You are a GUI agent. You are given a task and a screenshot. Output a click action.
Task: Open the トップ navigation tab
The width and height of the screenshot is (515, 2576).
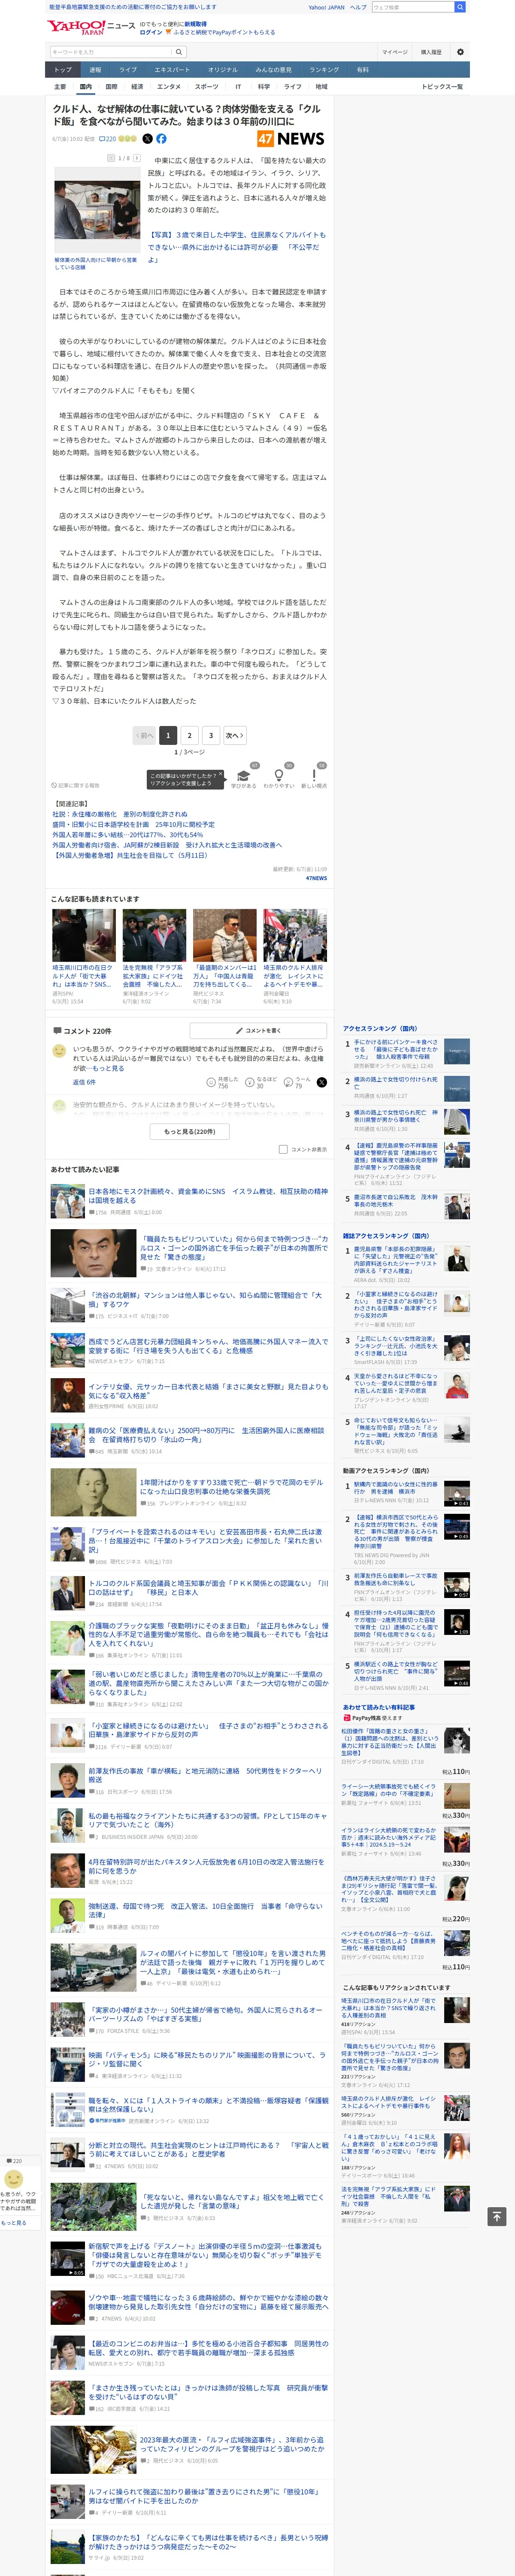(x=62, y=70)
